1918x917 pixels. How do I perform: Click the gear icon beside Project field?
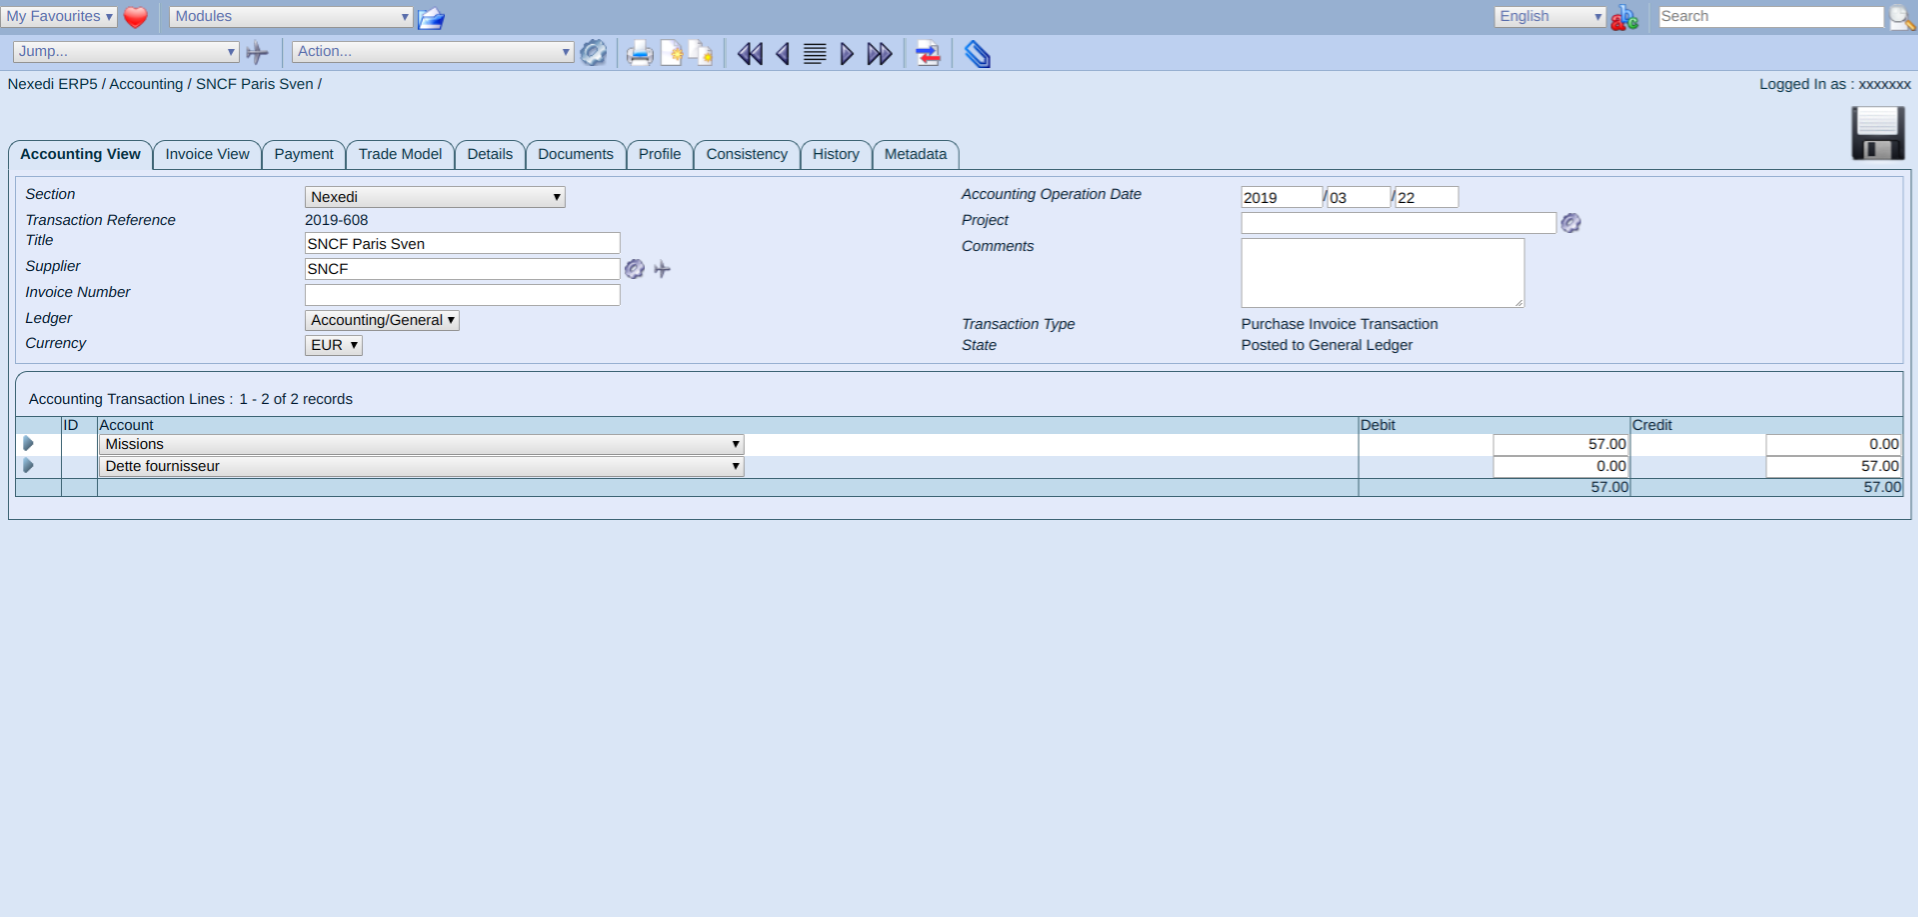[1571, 223]
